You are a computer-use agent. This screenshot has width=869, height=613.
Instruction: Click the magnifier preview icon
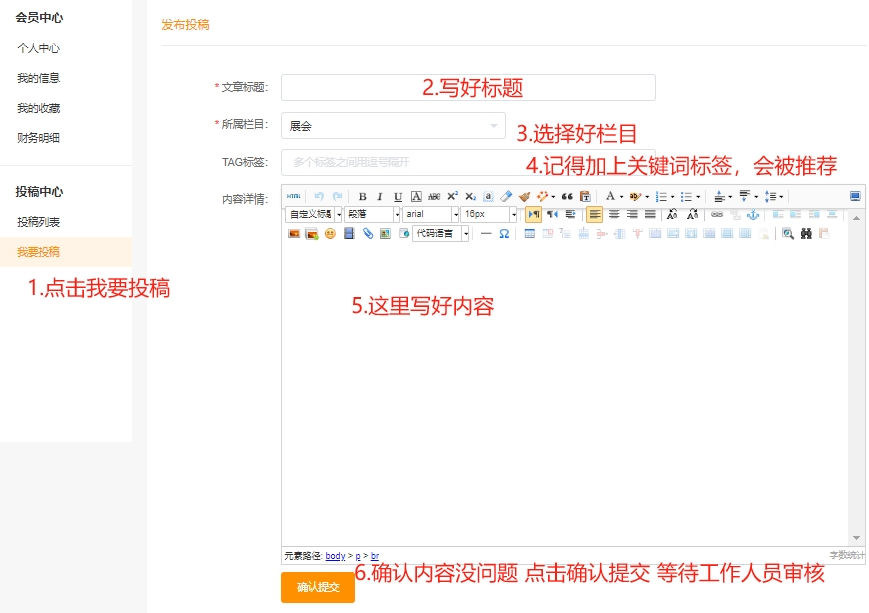(x=788, y=234)
